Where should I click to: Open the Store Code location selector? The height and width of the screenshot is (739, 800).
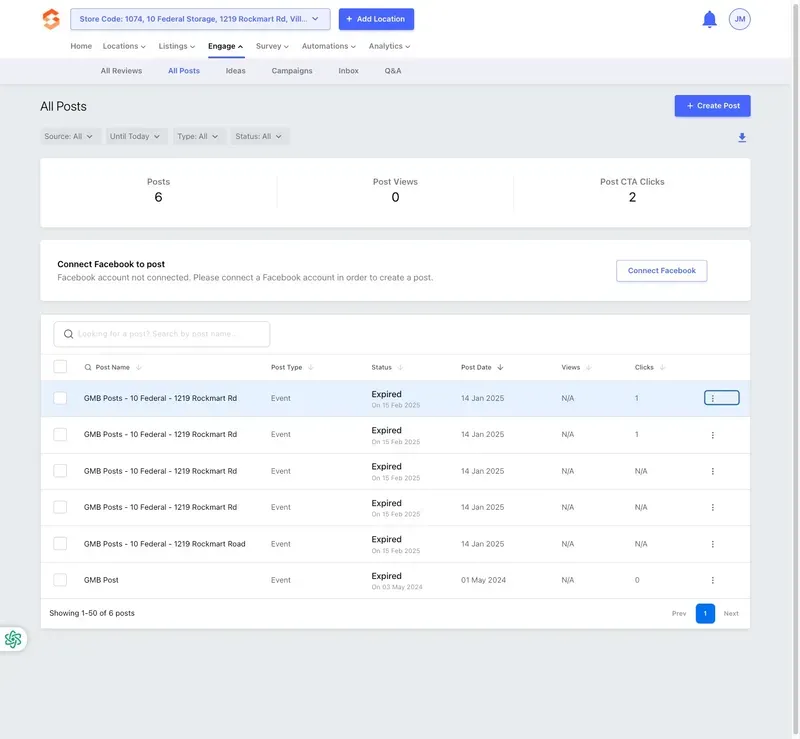pos(200,19)
